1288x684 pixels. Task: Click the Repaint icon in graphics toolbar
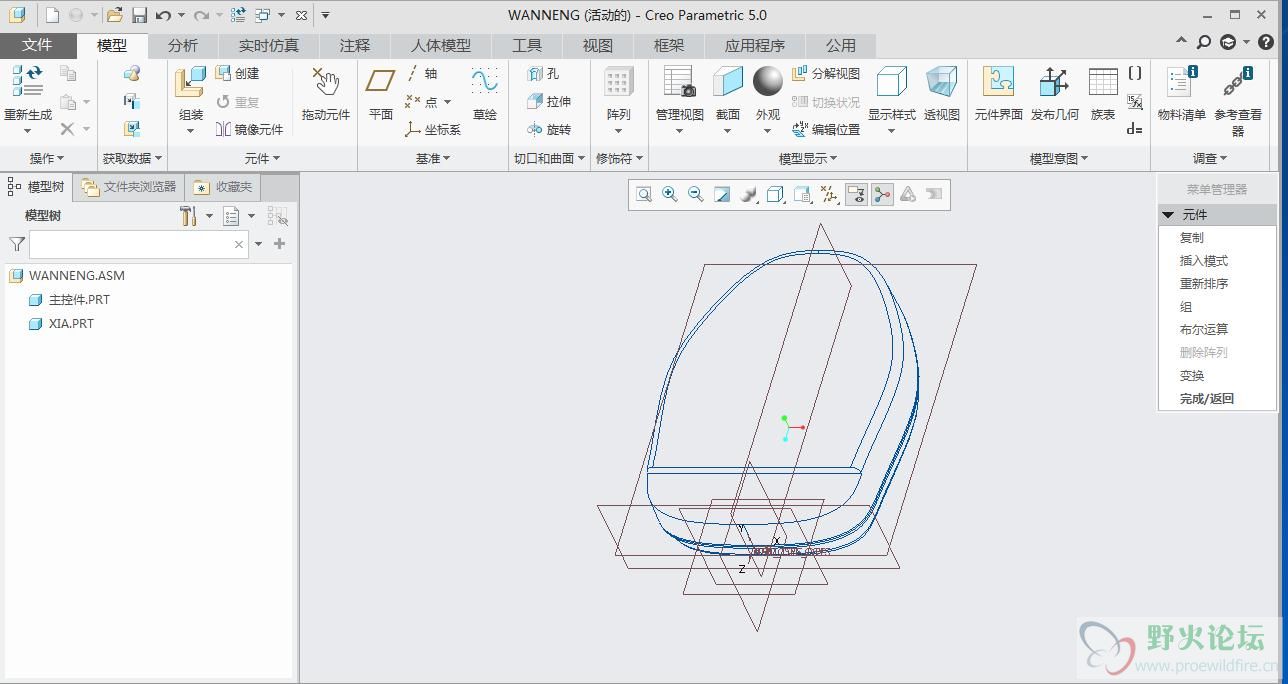click(x=722, y=195)
